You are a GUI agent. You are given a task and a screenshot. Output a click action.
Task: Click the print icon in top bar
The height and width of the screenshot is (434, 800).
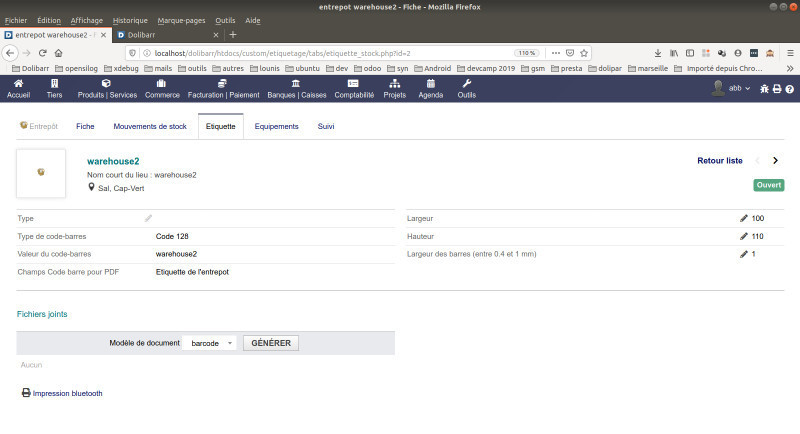777,89
